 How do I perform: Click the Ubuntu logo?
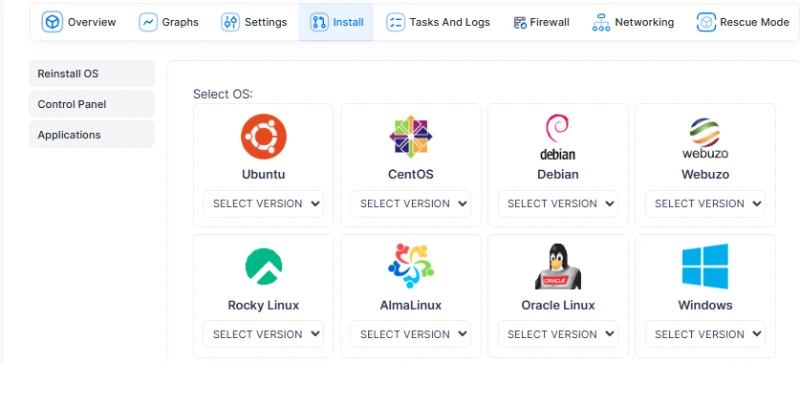[x=263, y=137]
